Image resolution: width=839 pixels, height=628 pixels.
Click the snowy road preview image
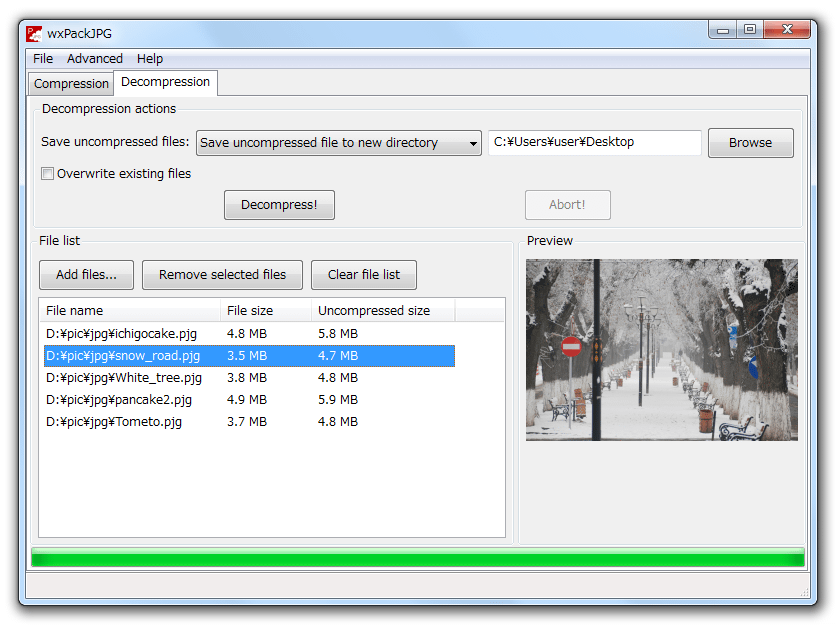click(662, 350)
